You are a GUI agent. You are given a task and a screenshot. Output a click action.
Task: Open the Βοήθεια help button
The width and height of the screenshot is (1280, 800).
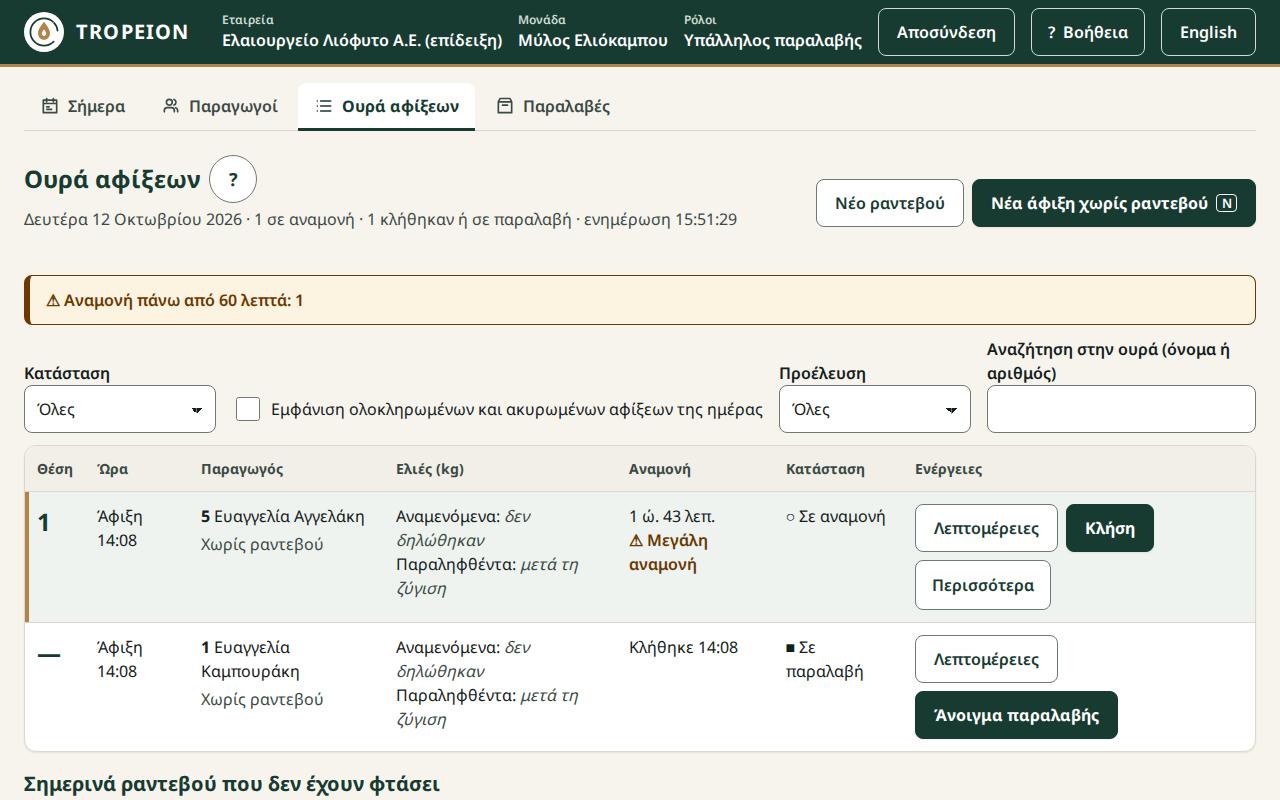point(1088,32)
